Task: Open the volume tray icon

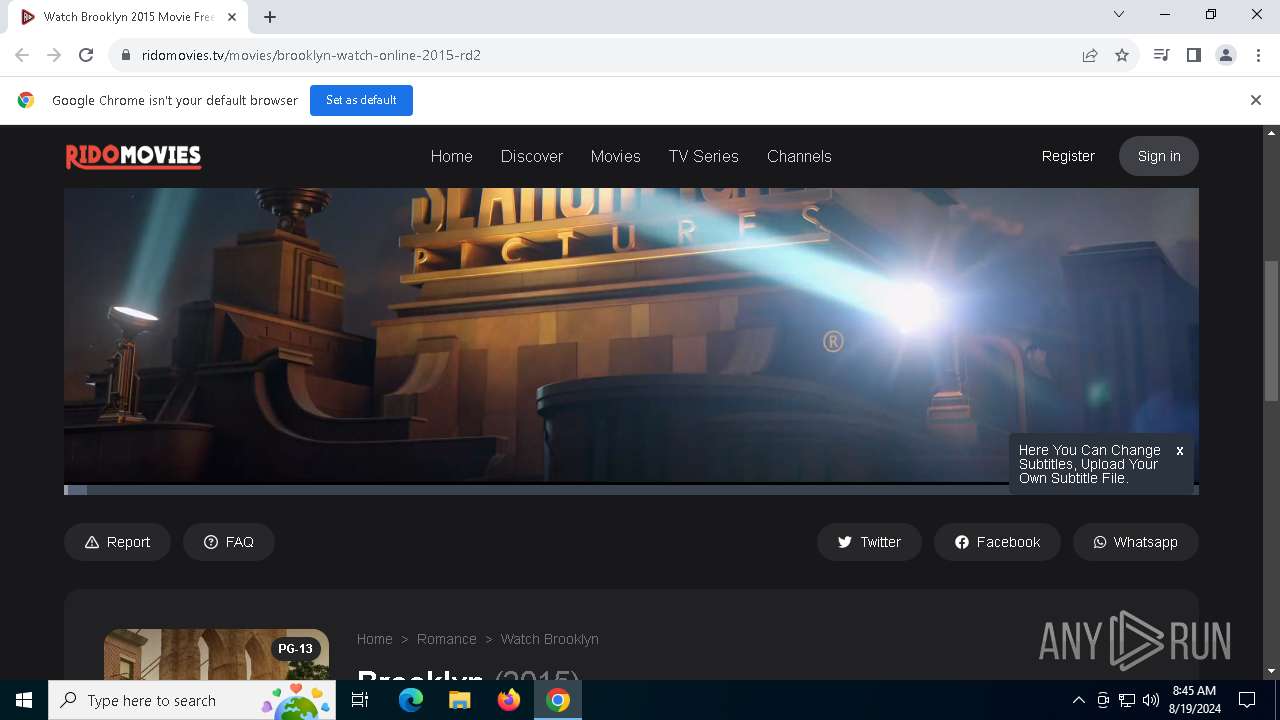Action: pyautogui.click(x=1151, y=700)
